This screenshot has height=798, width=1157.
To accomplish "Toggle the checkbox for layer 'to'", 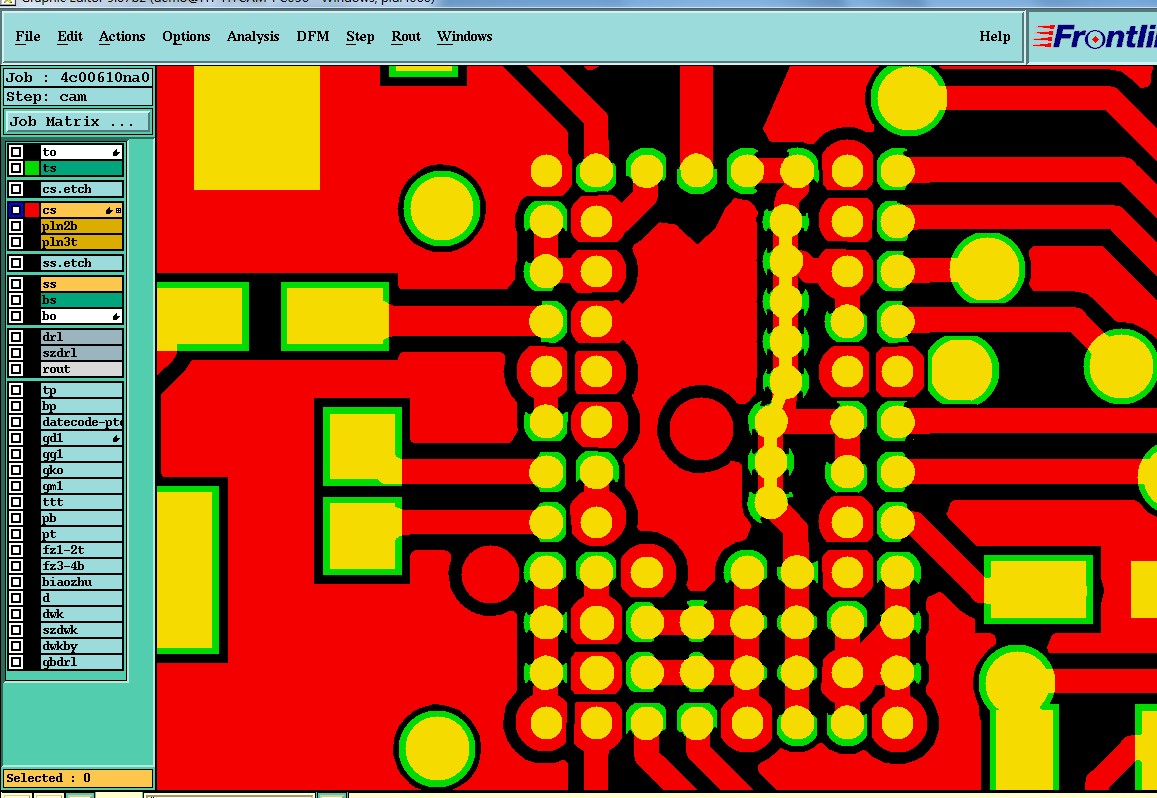I will (16, 152).
